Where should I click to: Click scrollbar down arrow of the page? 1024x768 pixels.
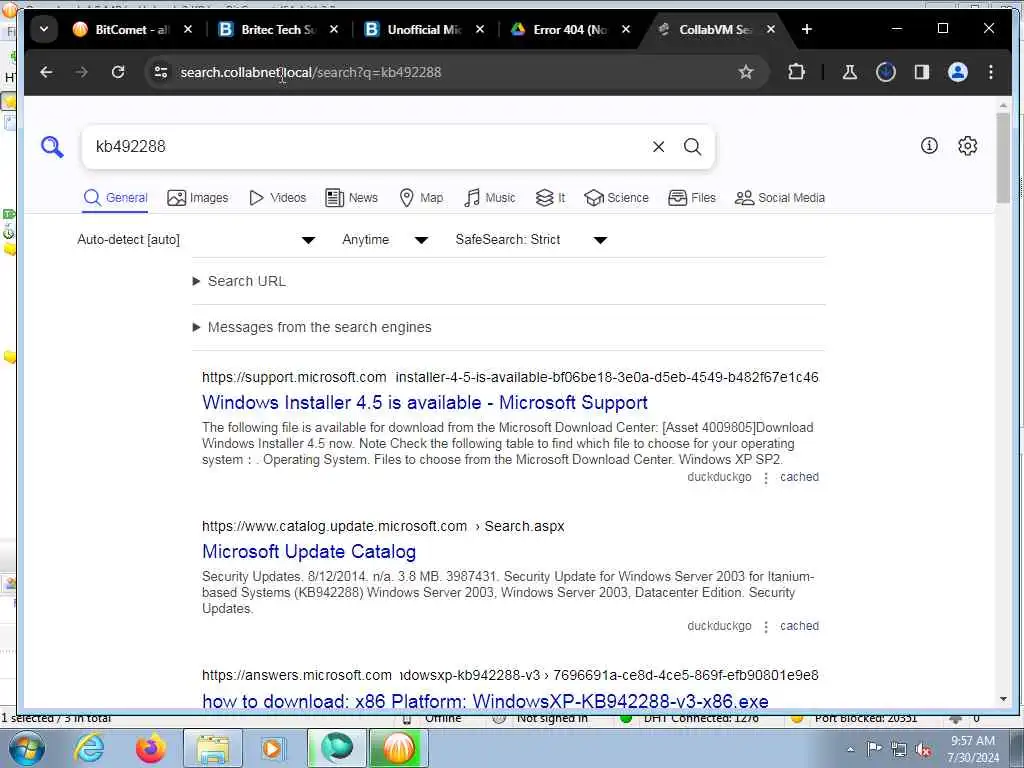pos(1002,699)
